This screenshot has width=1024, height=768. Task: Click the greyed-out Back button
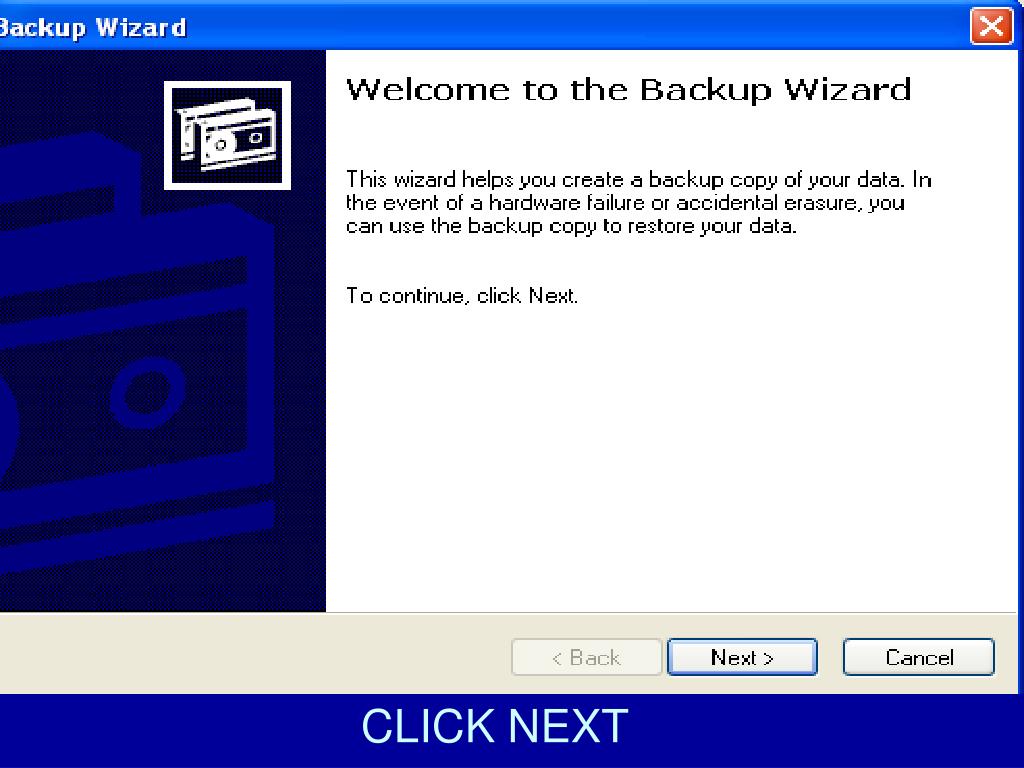pos(586,657)
